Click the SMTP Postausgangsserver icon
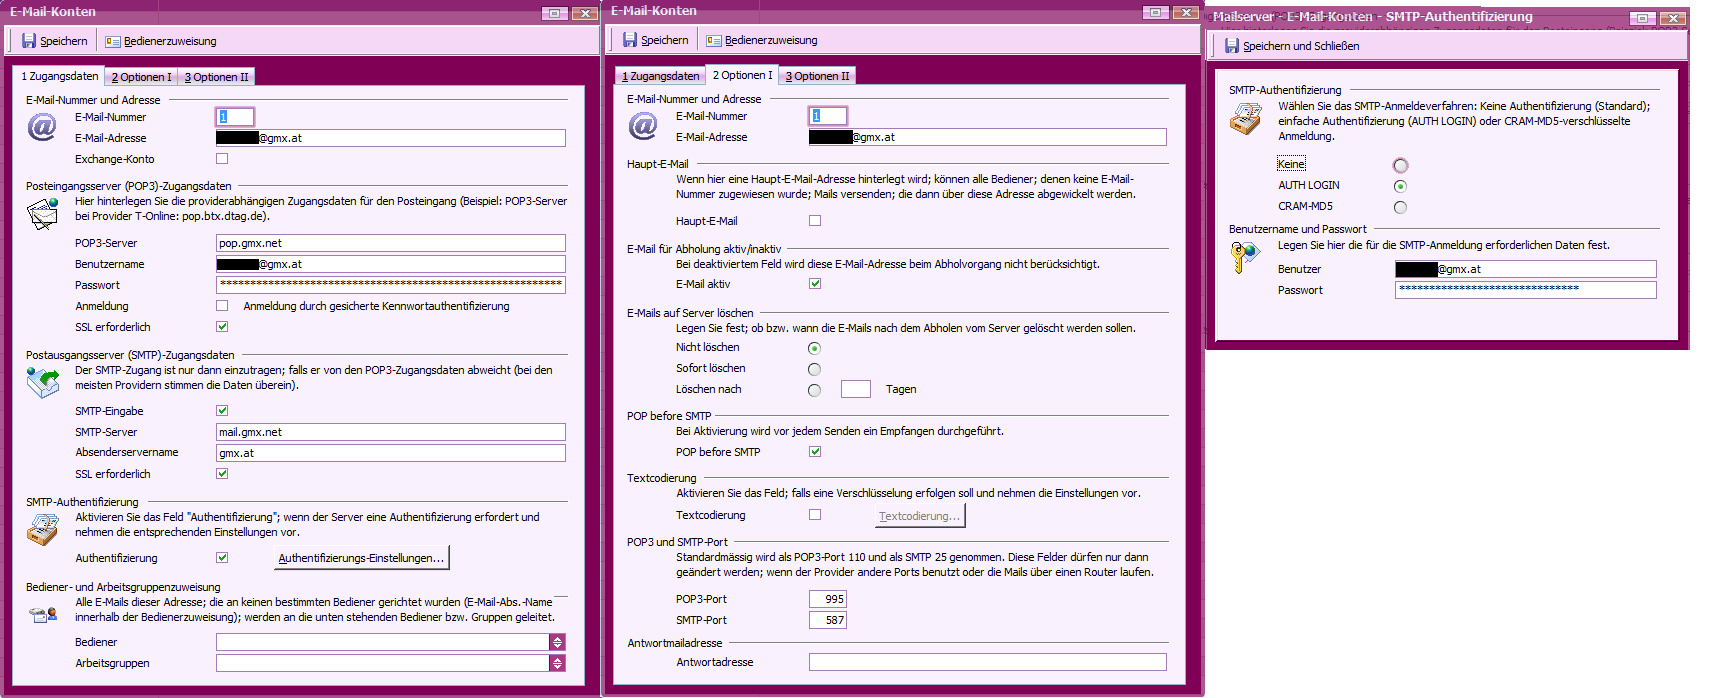 click(43, 382)
